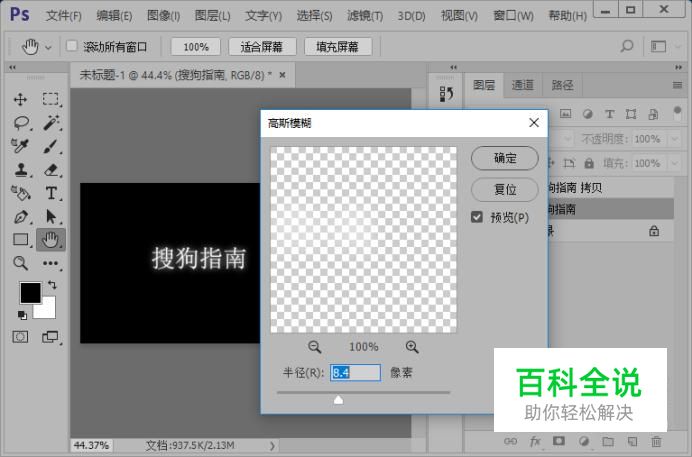Open the Layer (图层) menu
Image resolution: width=692 pixels, height=457 pixels.
[212, 16]
